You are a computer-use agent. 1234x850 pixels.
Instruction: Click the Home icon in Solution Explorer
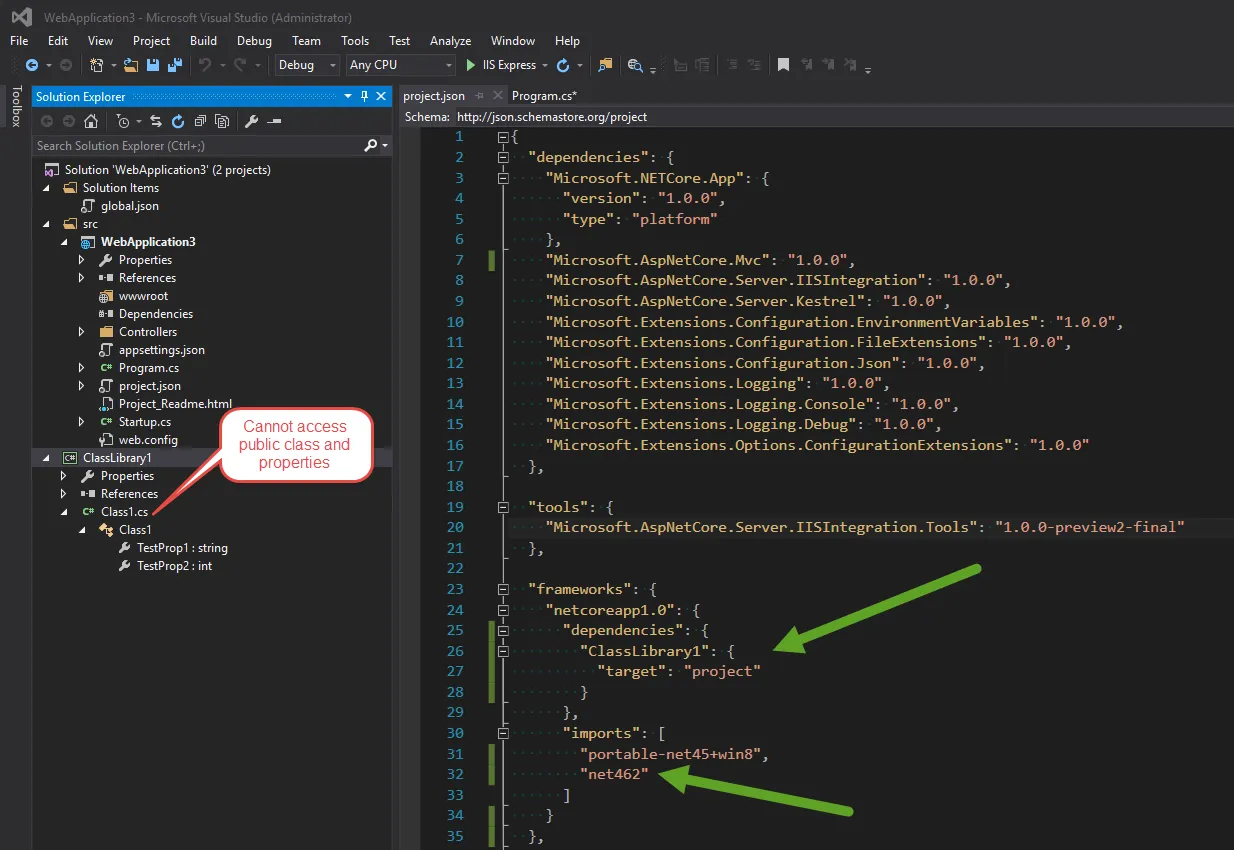tap(91, 121)
